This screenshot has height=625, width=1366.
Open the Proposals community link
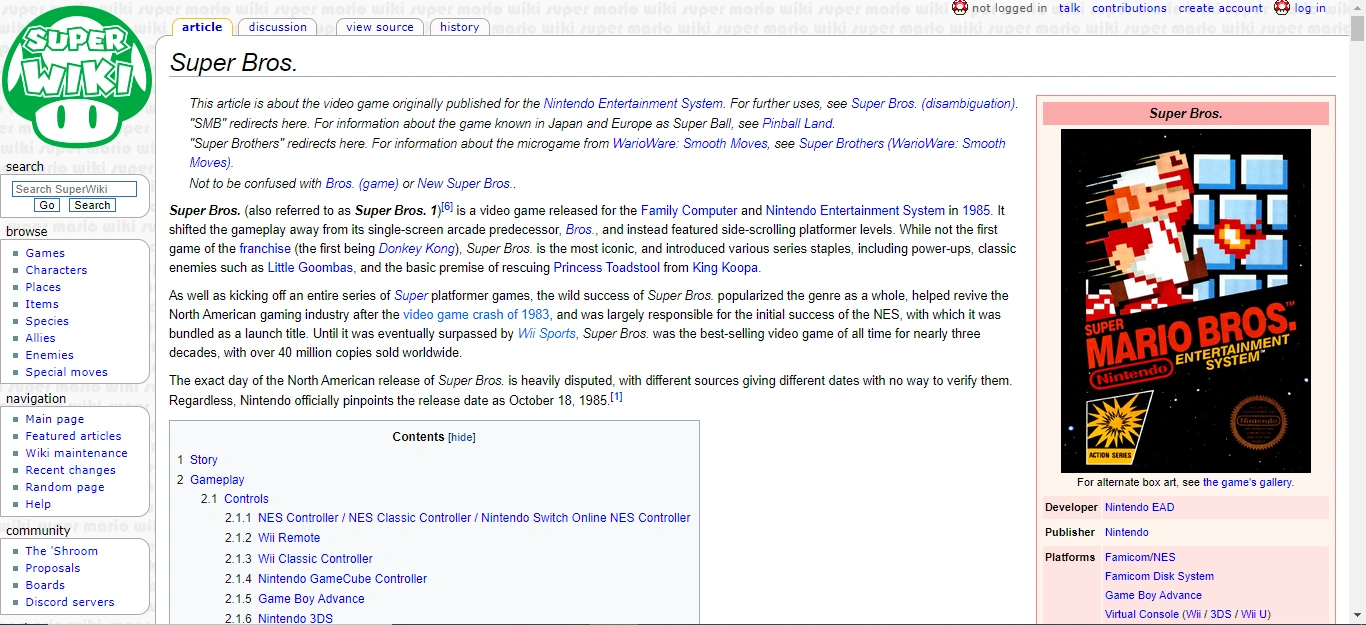coord(53,568)
